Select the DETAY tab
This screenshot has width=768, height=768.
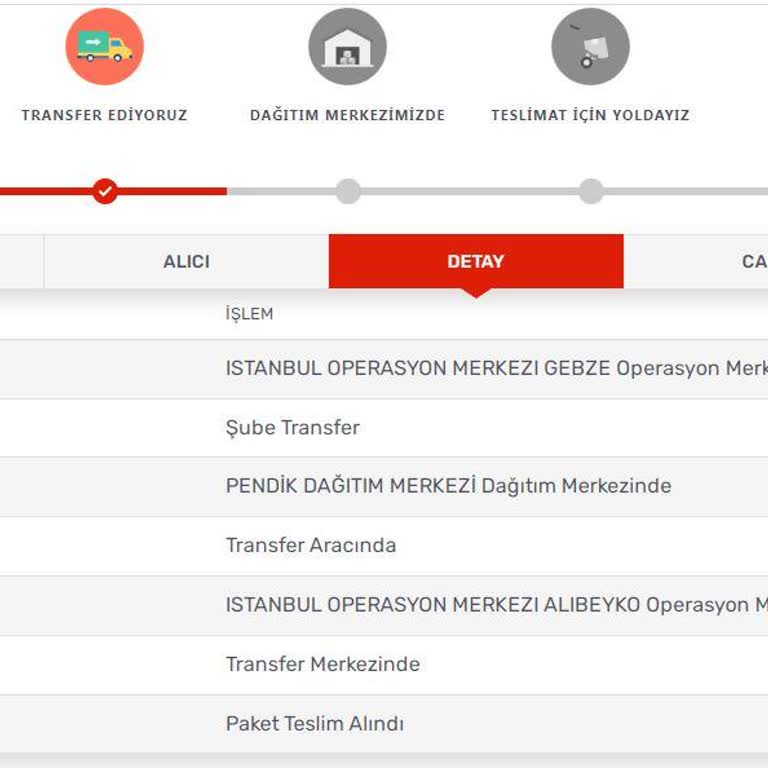[x=476, y=262]
